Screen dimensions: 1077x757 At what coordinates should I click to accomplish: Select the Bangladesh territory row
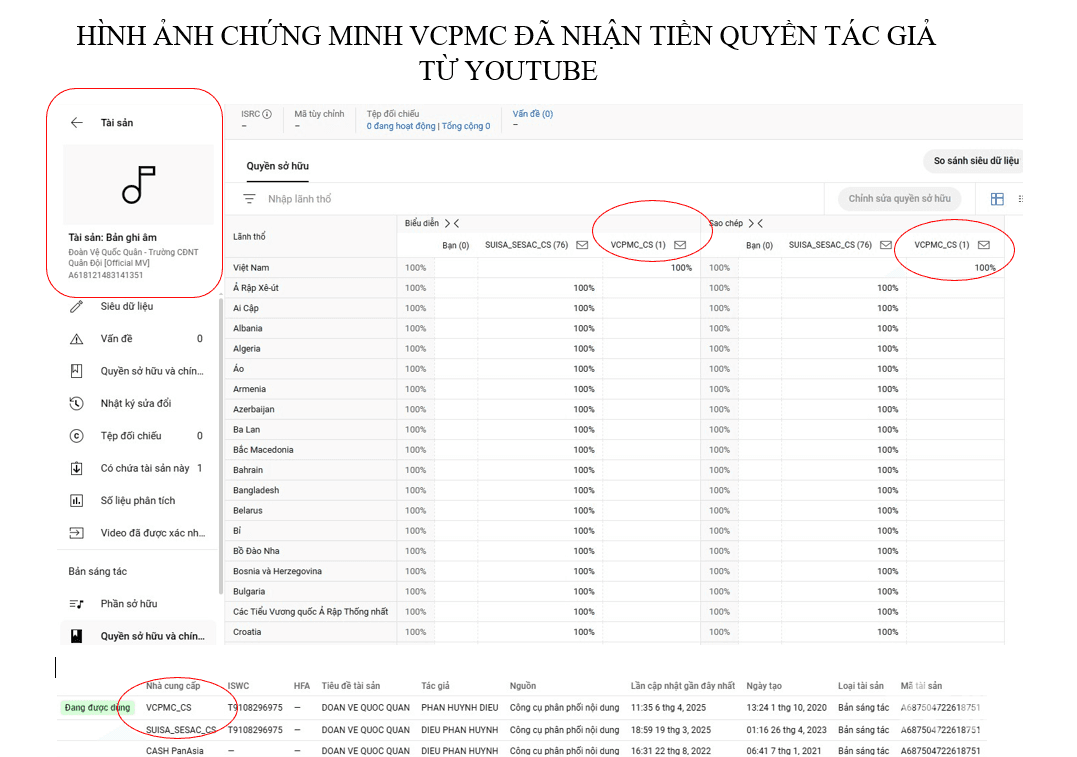(615, 490)
